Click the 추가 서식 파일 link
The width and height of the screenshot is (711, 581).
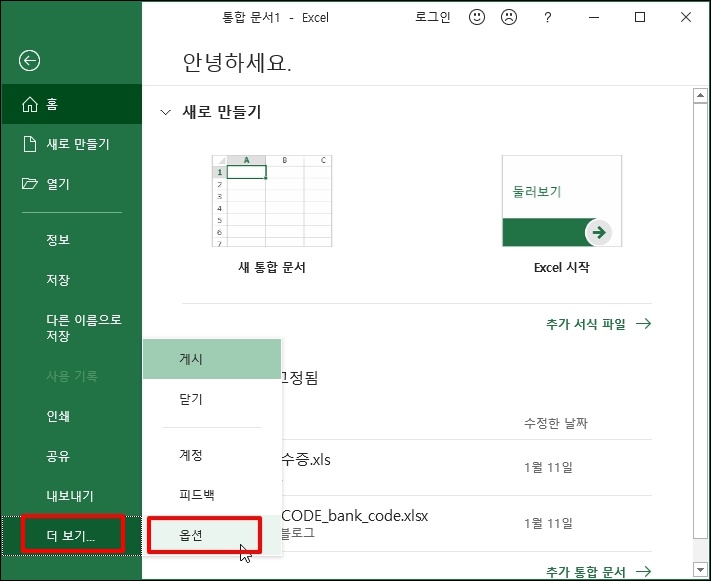(585, 324)
